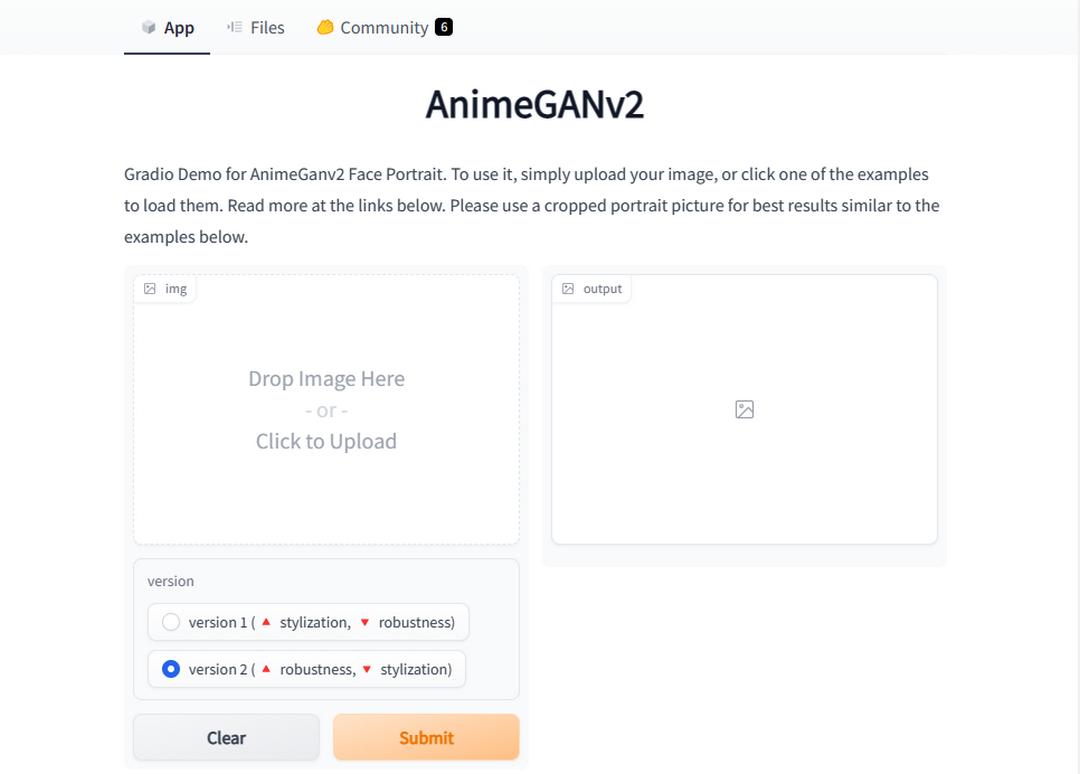Click the 'version' group label

pyautogui.click(x=171, y=581)
